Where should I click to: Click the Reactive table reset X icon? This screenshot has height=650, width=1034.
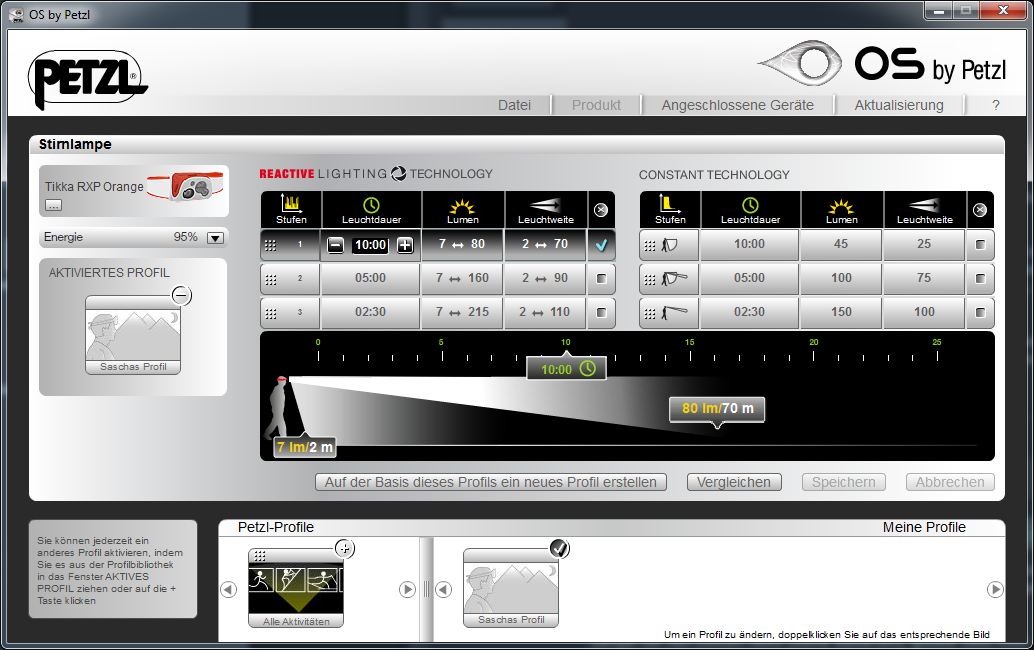(x=601, y=210)
